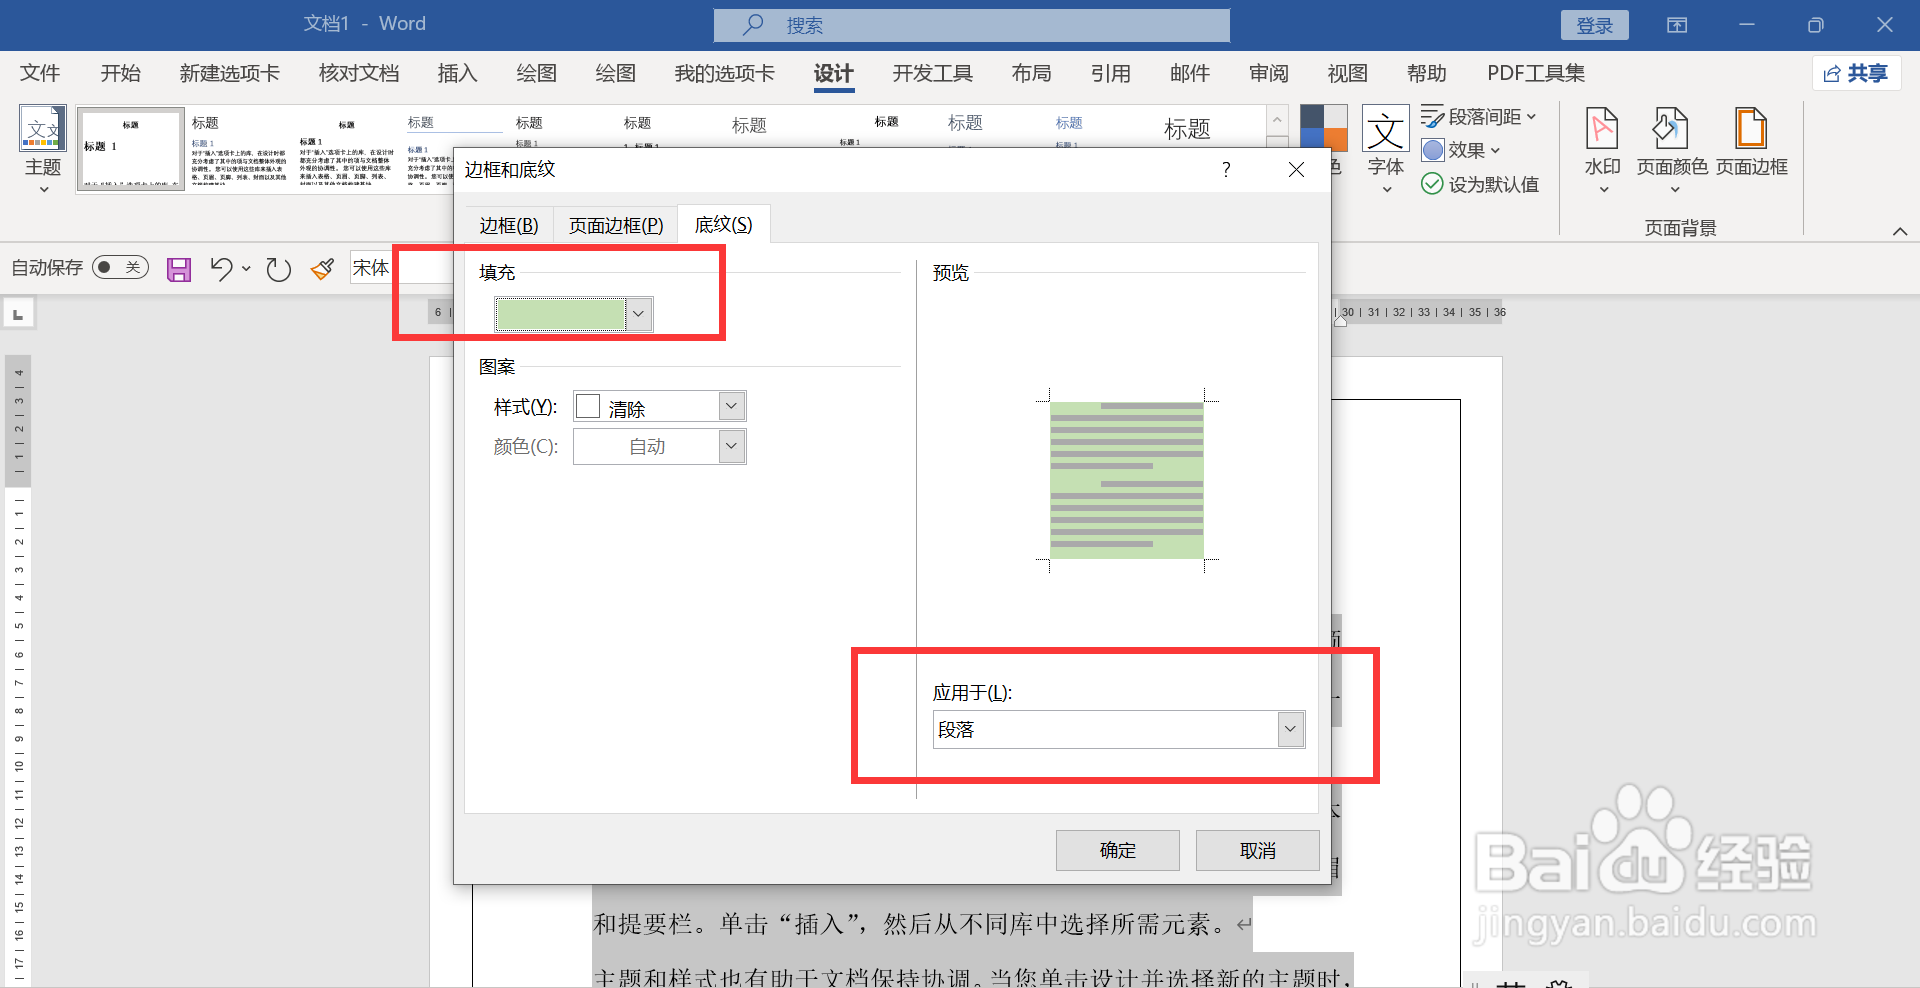Screen dimensions: 1920x988
Task: Open the pattern Color (颜色) dropdown
Action: click(x=732, y=446)
